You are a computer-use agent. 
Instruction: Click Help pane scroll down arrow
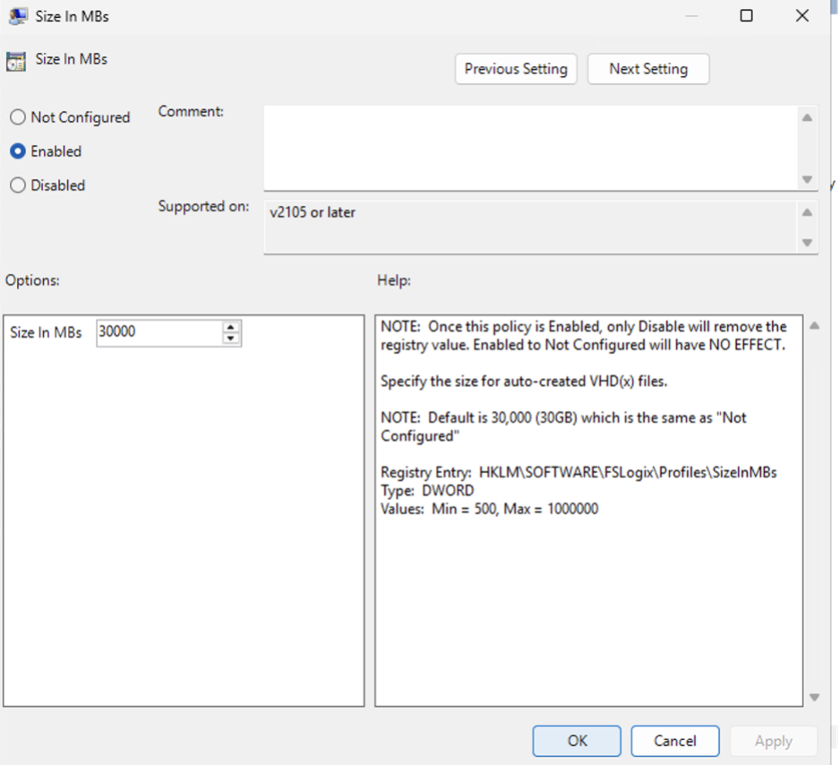pos(815,697)
